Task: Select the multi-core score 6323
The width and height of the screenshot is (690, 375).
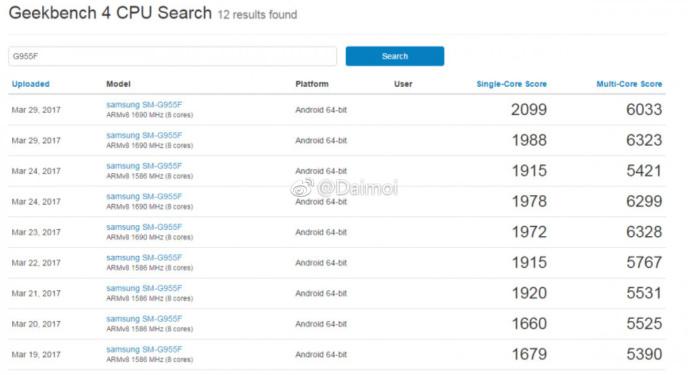Action: click(644, 140)
